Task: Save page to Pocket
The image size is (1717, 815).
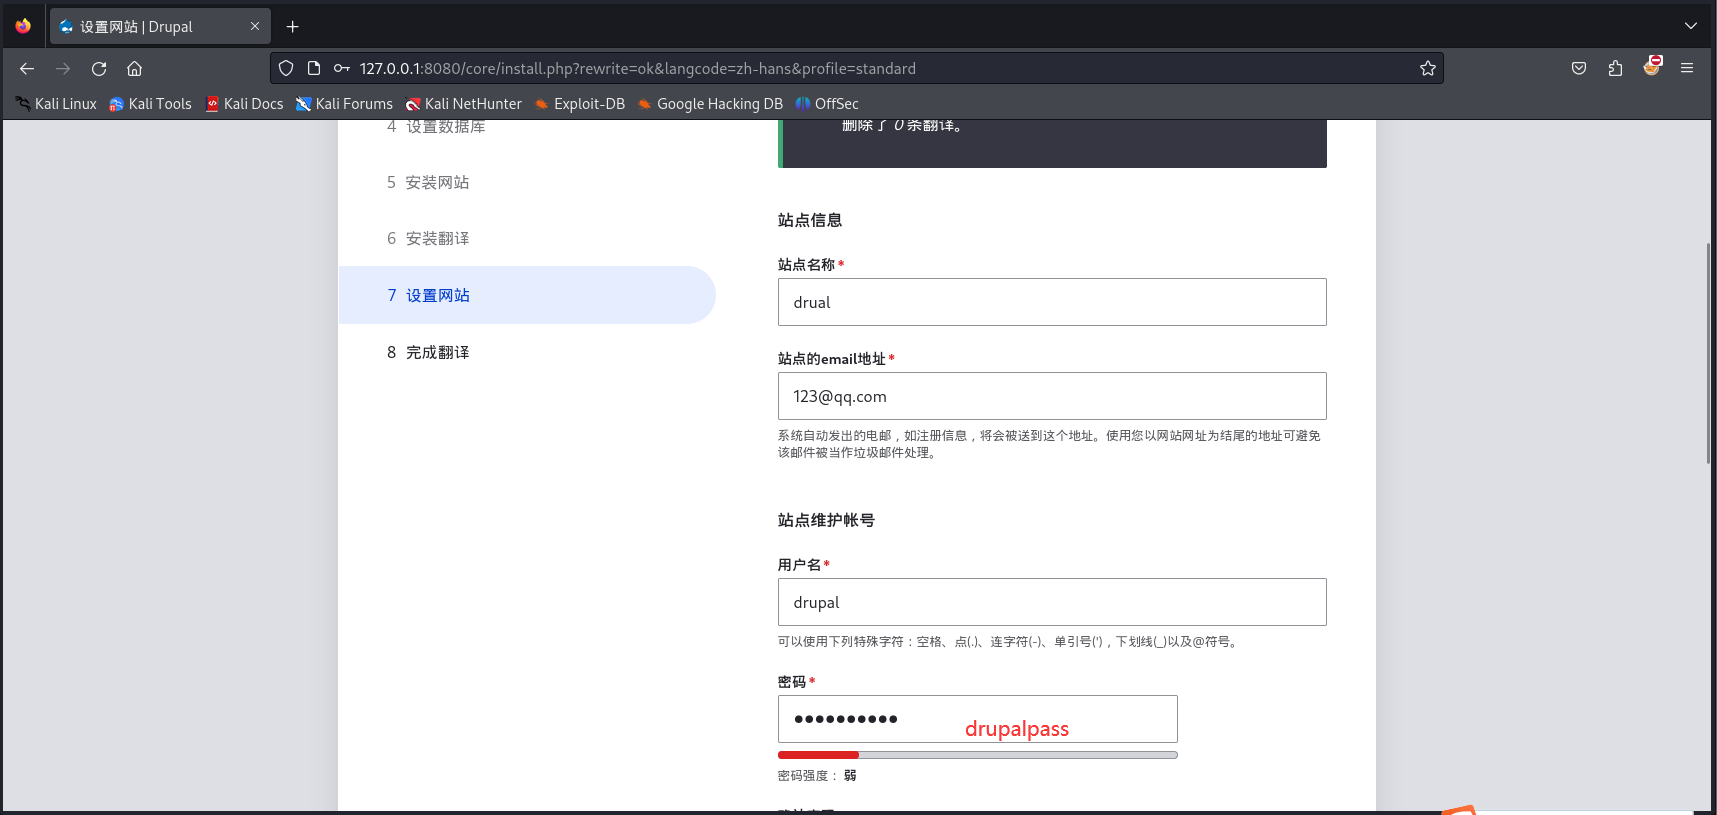Action: [1579, 68]
